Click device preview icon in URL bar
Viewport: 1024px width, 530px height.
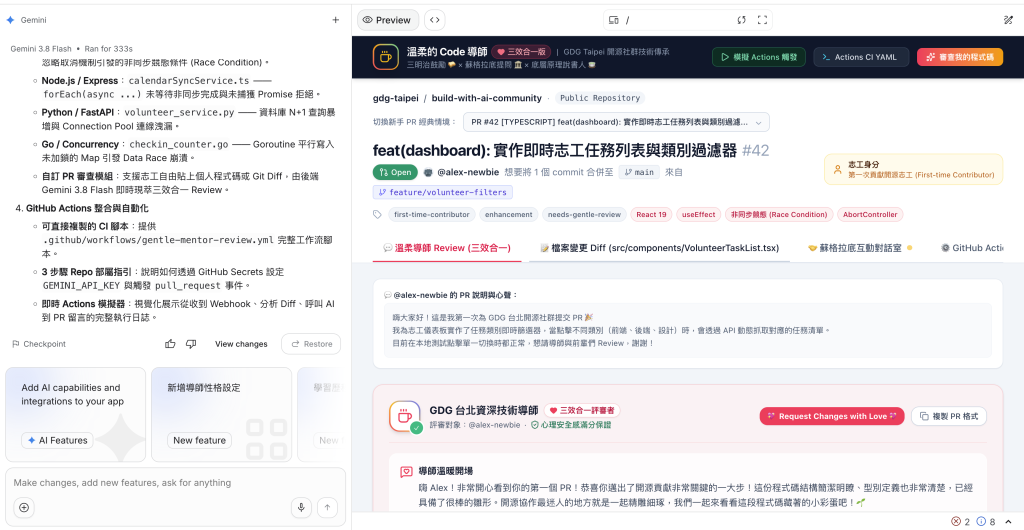(613, 20)
